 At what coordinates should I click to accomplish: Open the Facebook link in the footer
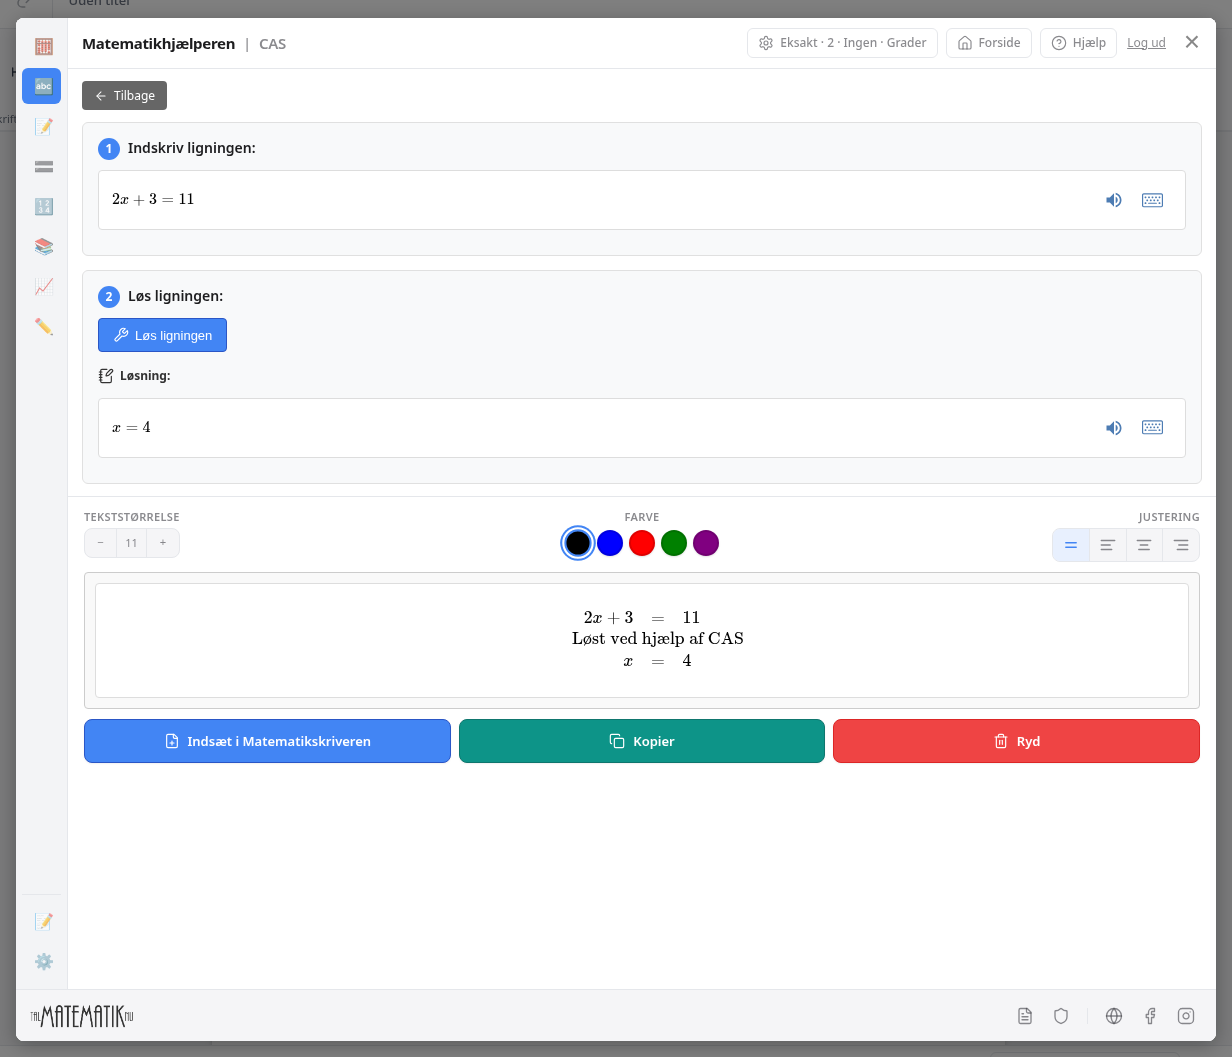1150,1016
